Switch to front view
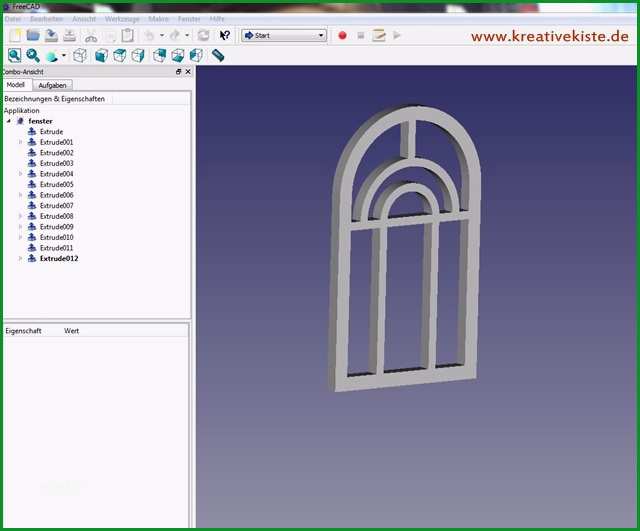Viewport: 640px width, 531px height. 101,56
